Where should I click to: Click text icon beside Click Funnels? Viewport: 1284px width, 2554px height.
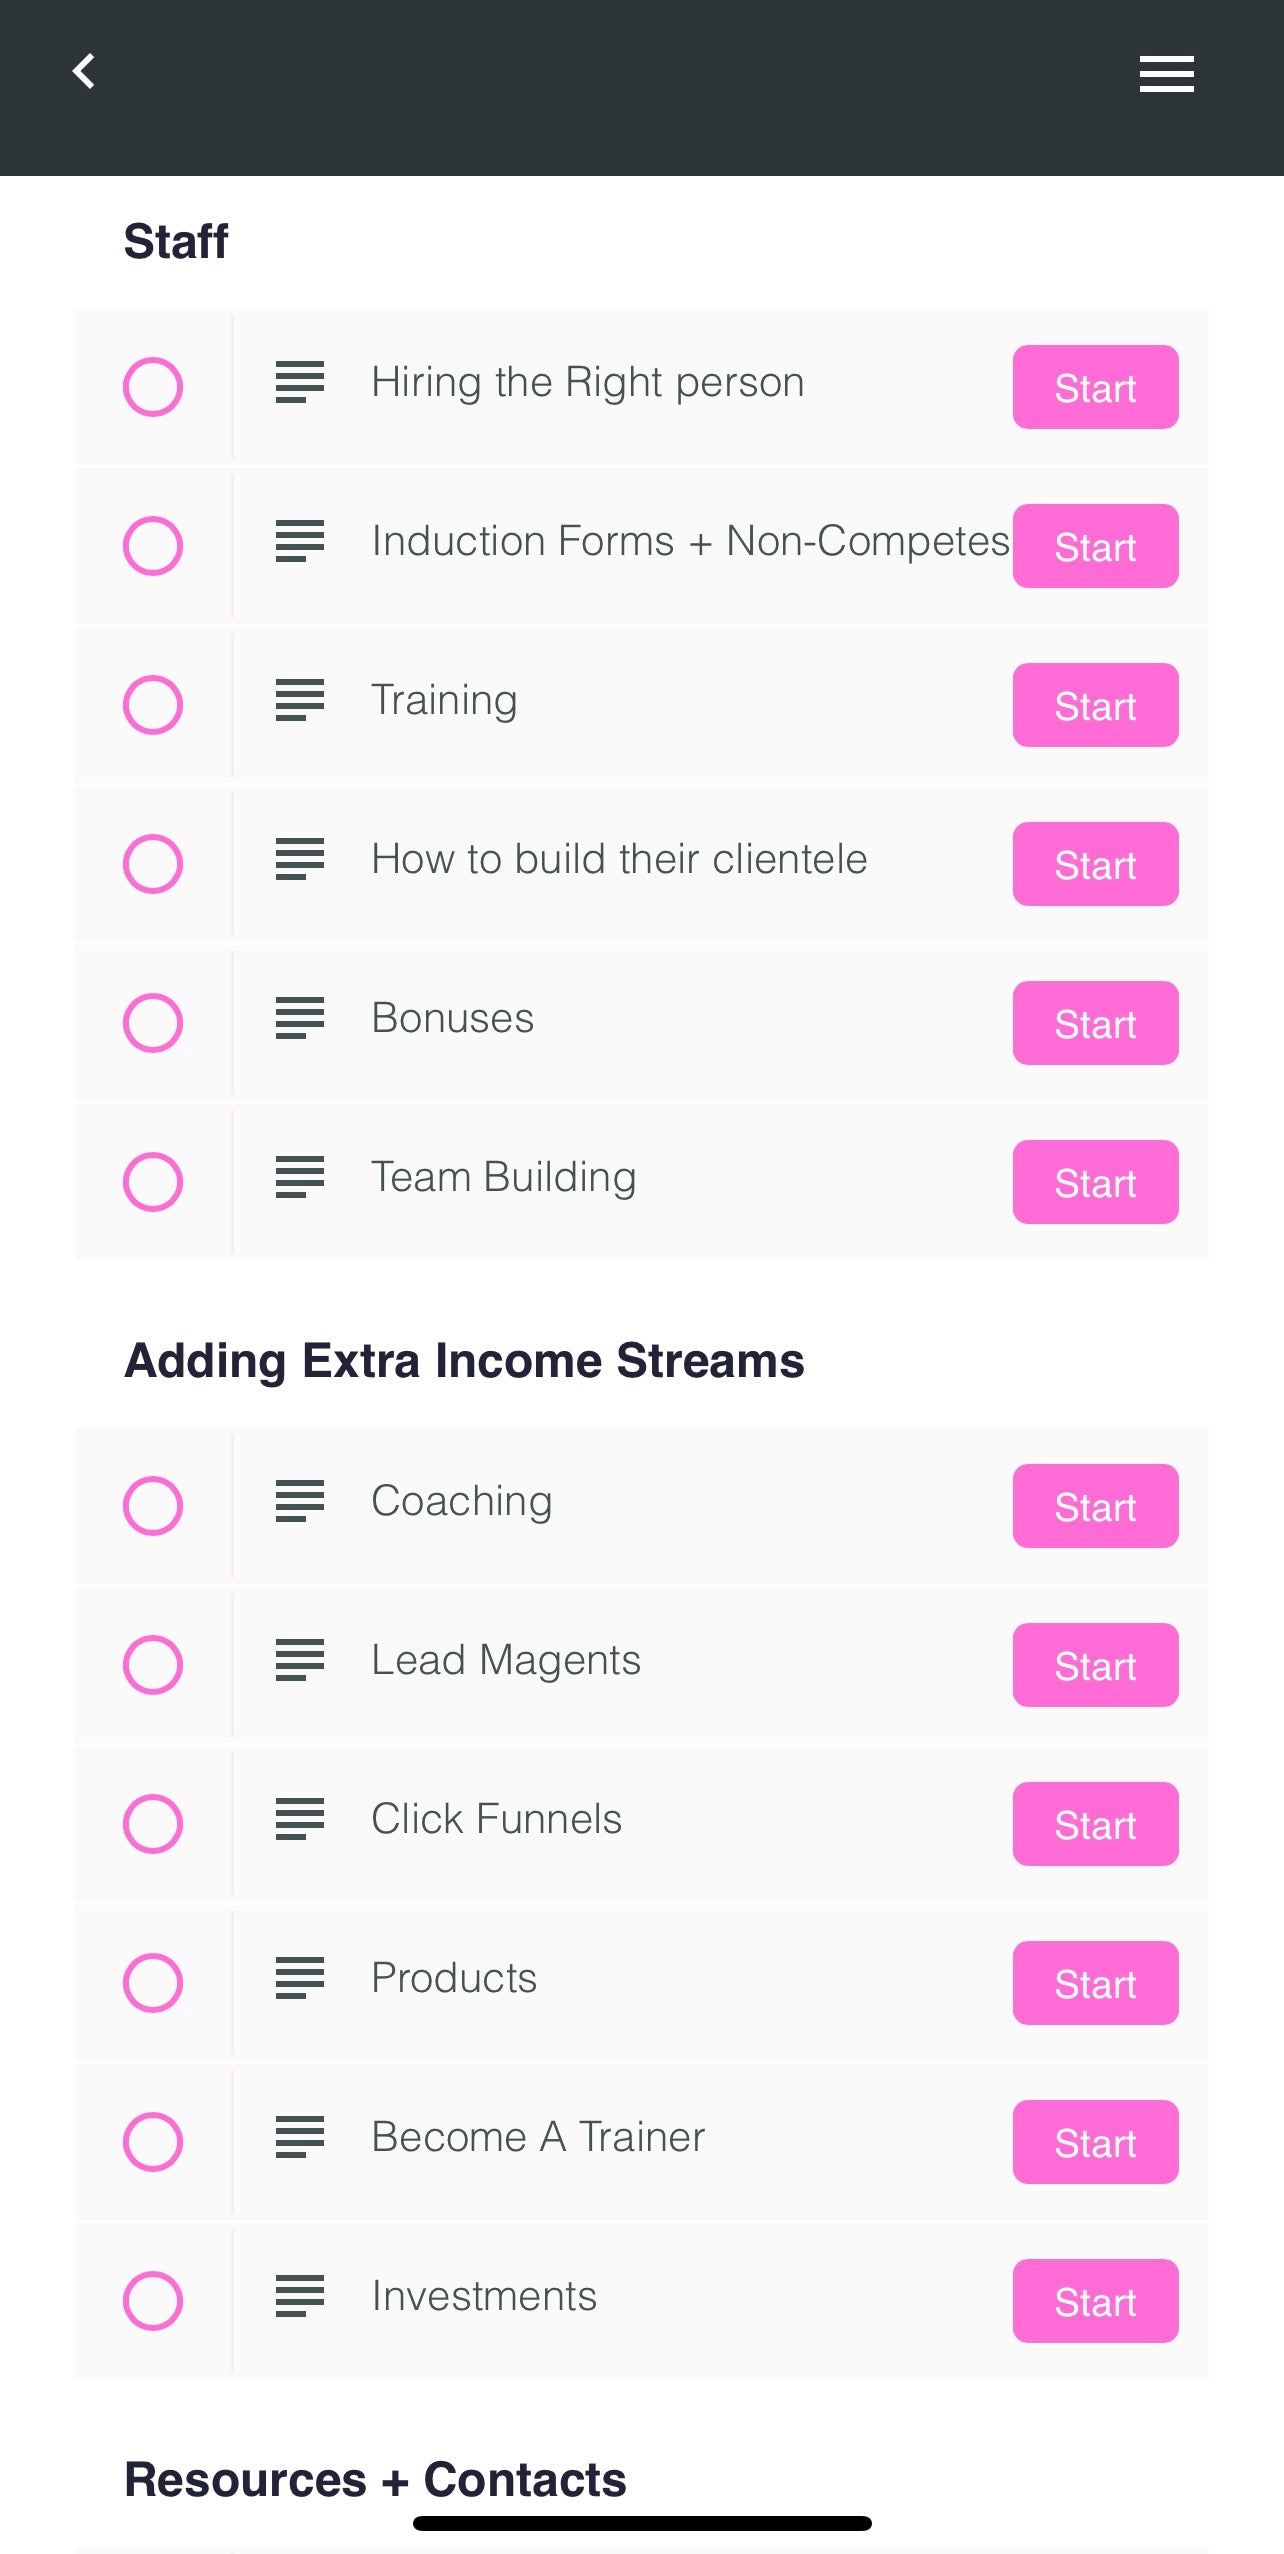300,1819
